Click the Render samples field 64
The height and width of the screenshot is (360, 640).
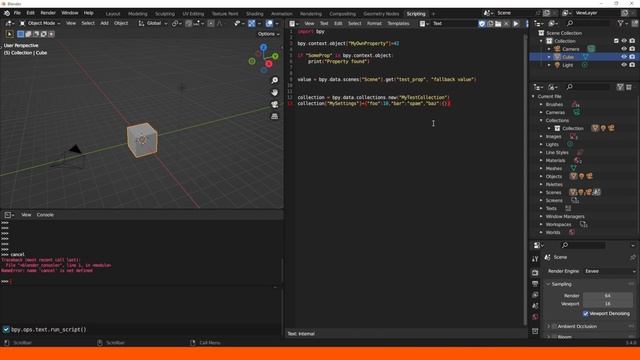pyautogui.click(x=607, y=296)
